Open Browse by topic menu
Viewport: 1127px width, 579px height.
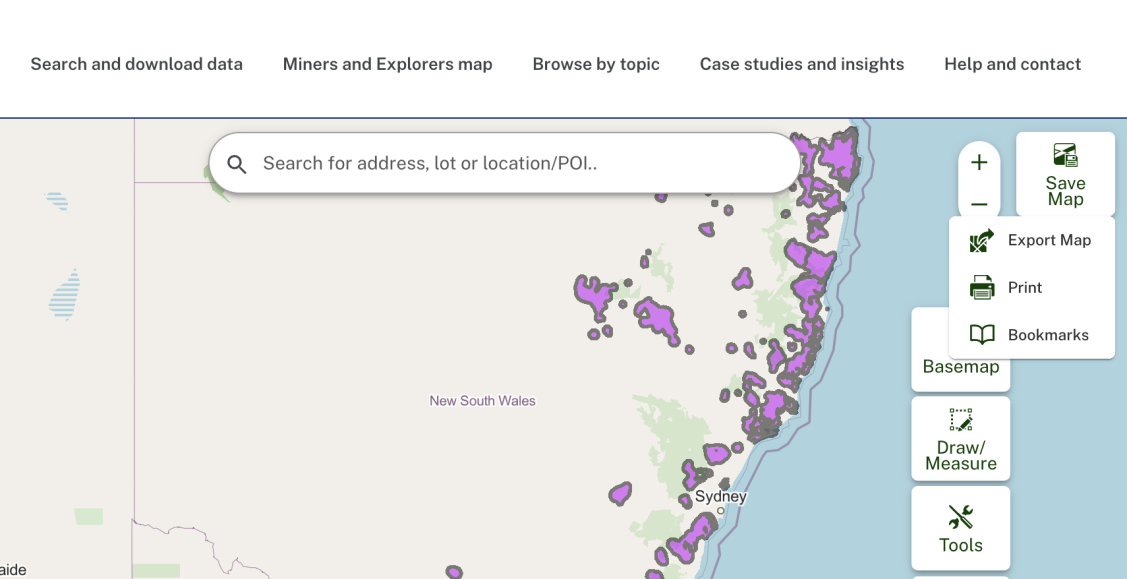[596, 64]
